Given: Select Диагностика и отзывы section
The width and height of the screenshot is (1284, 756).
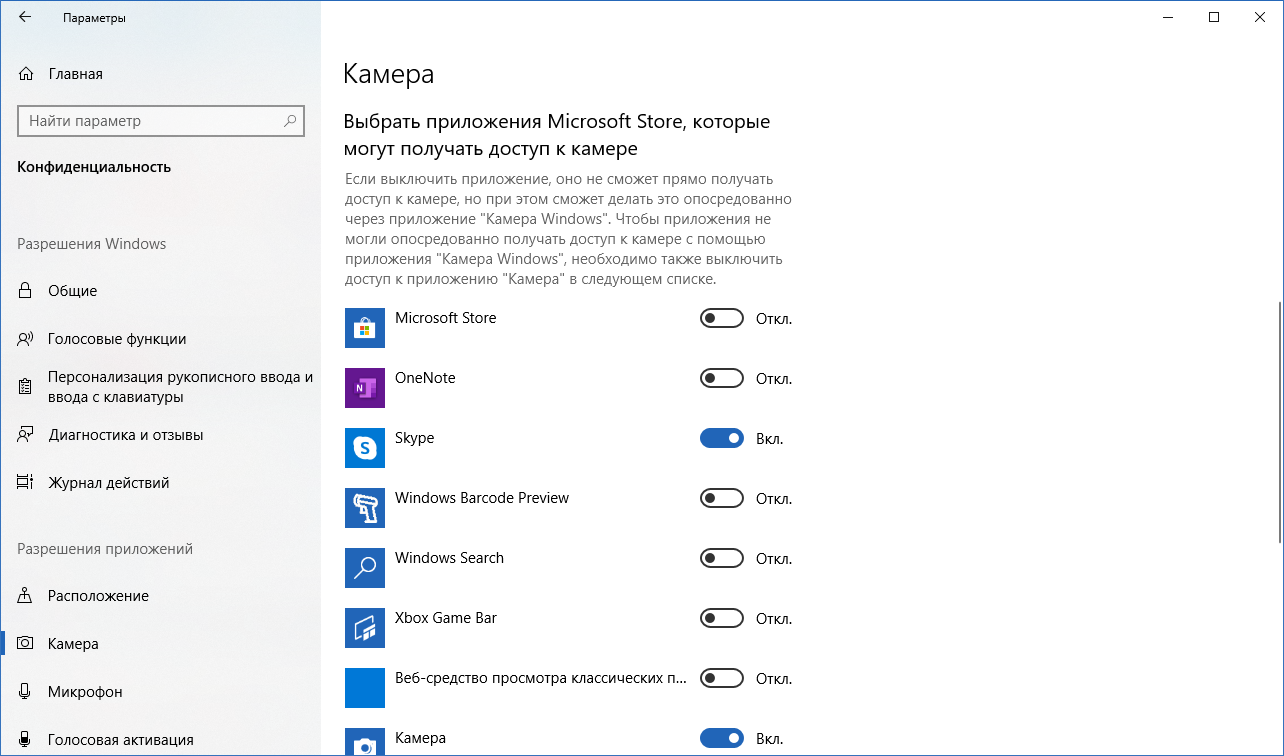Looking at the screenshot, I should coord(160,435).
